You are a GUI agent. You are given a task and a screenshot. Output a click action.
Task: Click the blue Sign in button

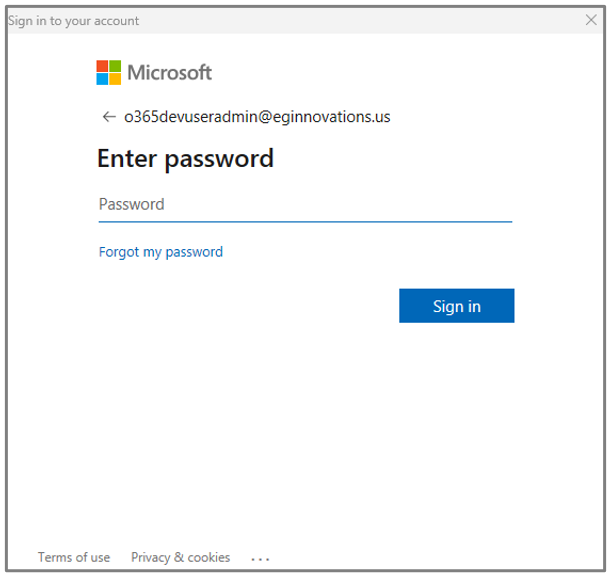[456, 306]
